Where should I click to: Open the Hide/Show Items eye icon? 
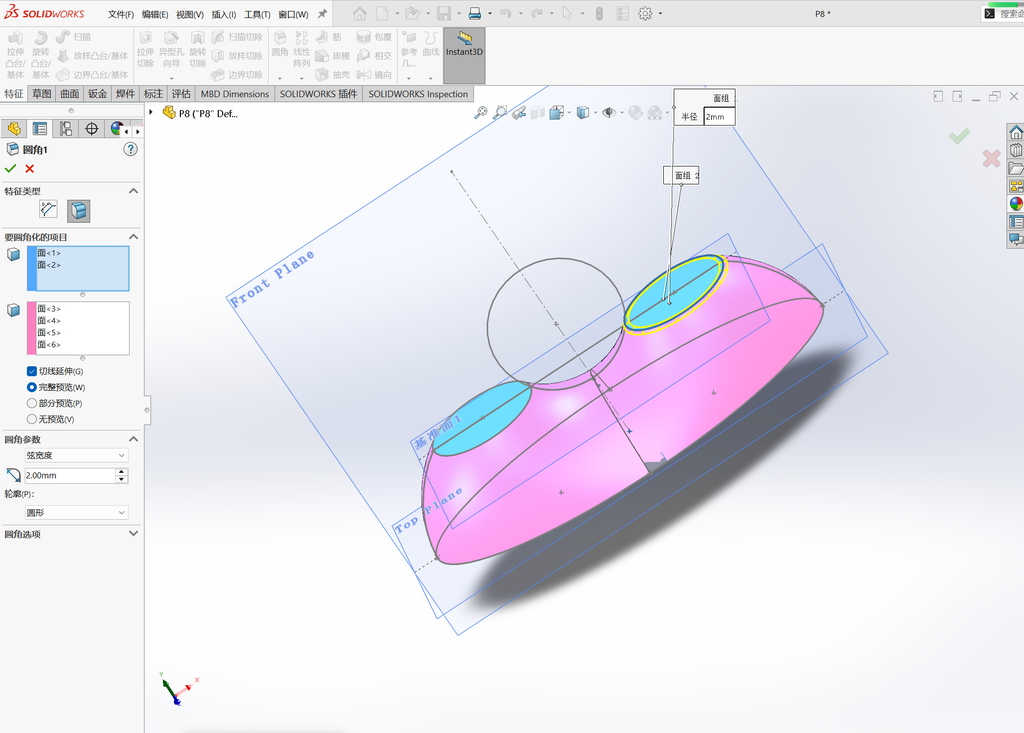coord(609,112)
